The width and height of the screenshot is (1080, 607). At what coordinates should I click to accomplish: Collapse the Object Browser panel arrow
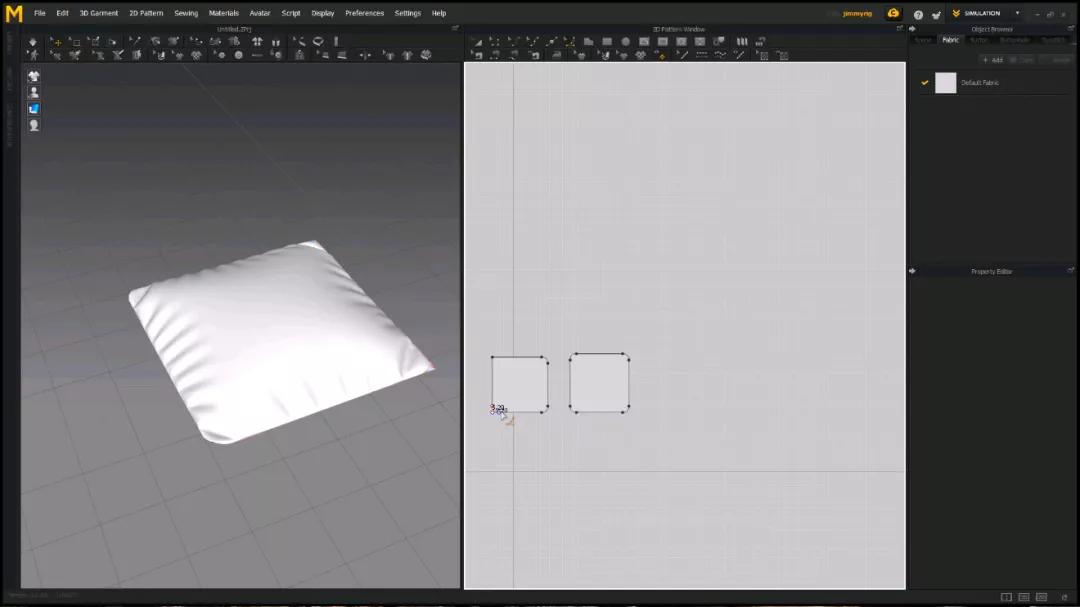(x=912, y=29)
